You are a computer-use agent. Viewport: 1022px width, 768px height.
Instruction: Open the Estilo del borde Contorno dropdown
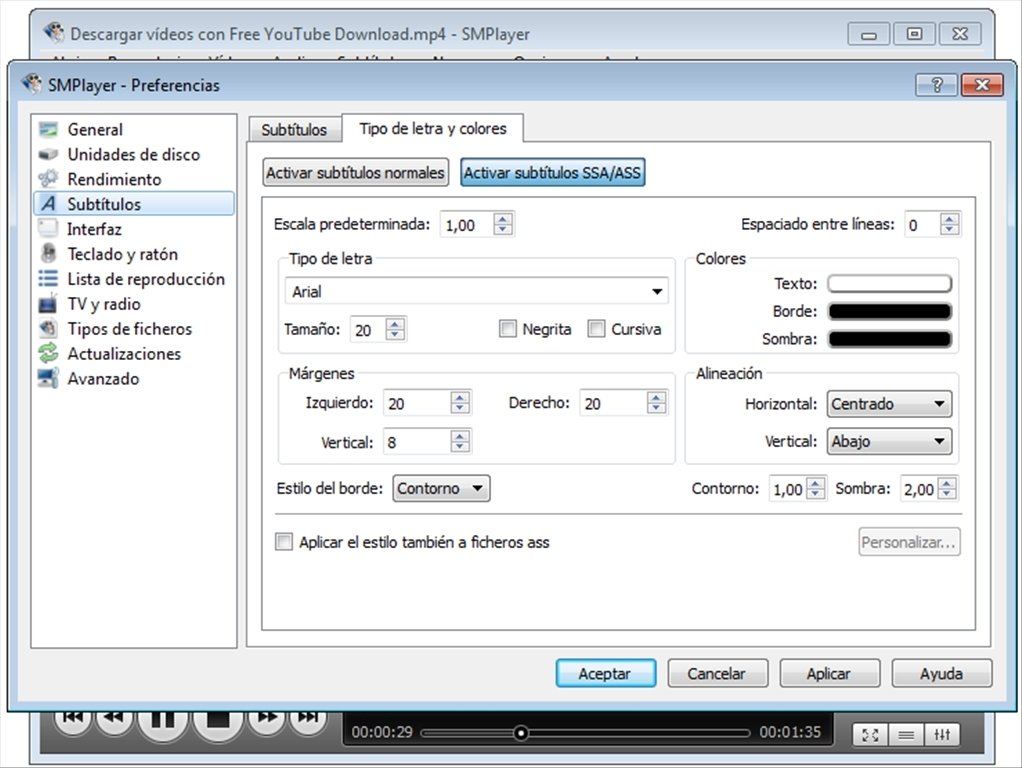click(x=441, y=488)
